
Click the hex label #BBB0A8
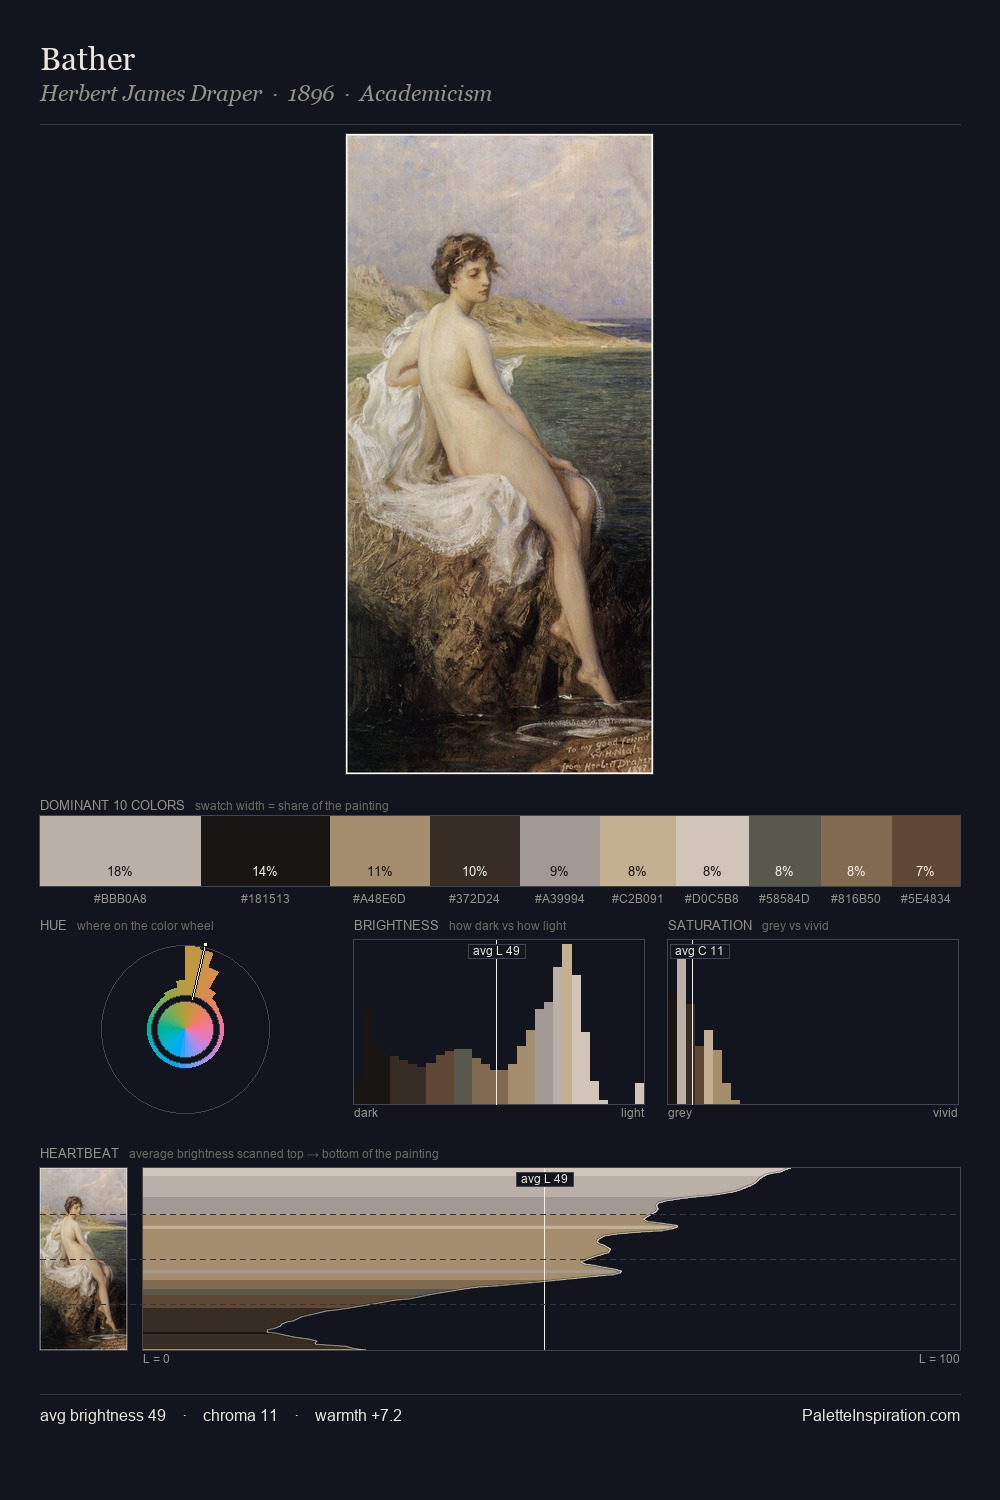click(120, 899)
